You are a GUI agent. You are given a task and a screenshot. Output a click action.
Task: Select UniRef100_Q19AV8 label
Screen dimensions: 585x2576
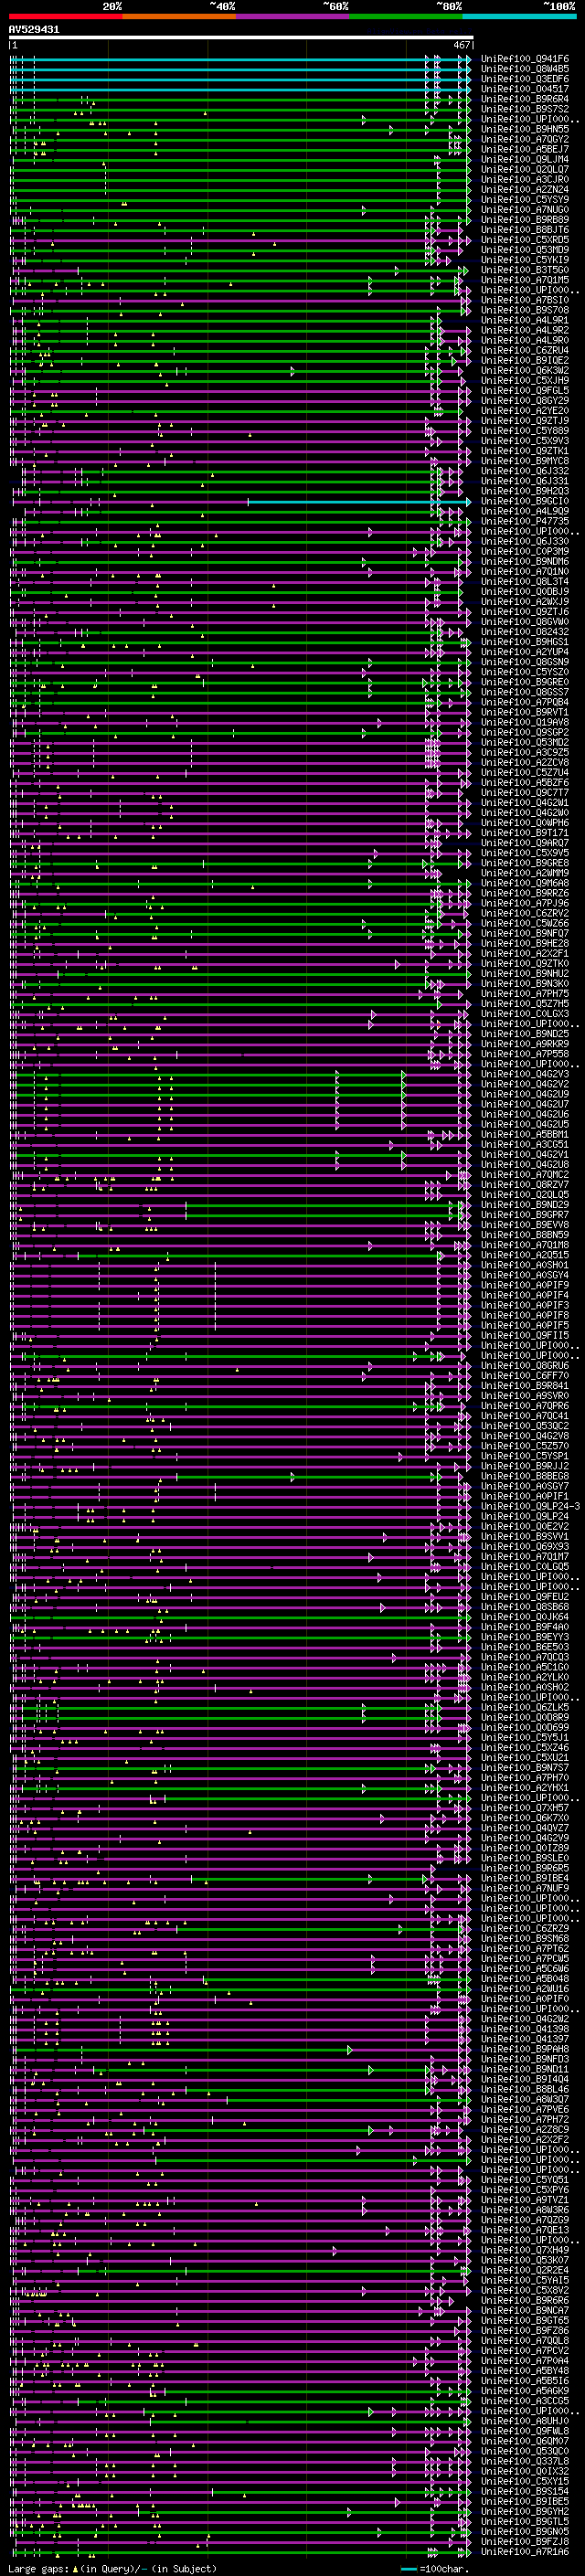click(x=525, y=722)
